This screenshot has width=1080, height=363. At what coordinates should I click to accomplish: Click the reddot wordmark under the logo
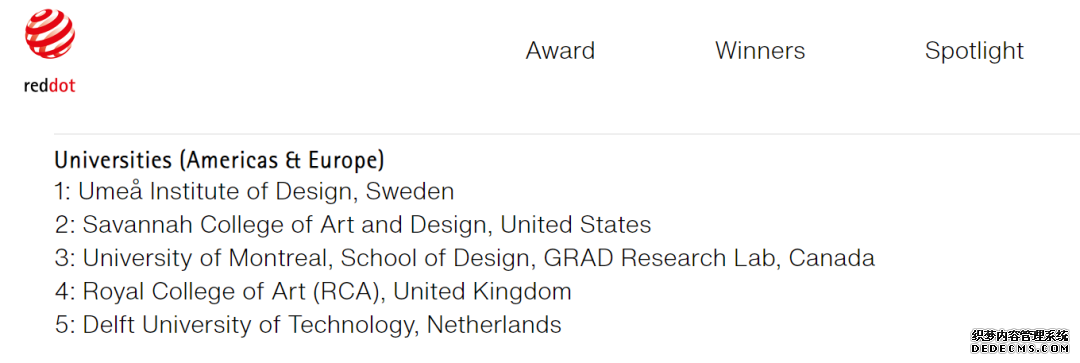[x=50, y=86]
